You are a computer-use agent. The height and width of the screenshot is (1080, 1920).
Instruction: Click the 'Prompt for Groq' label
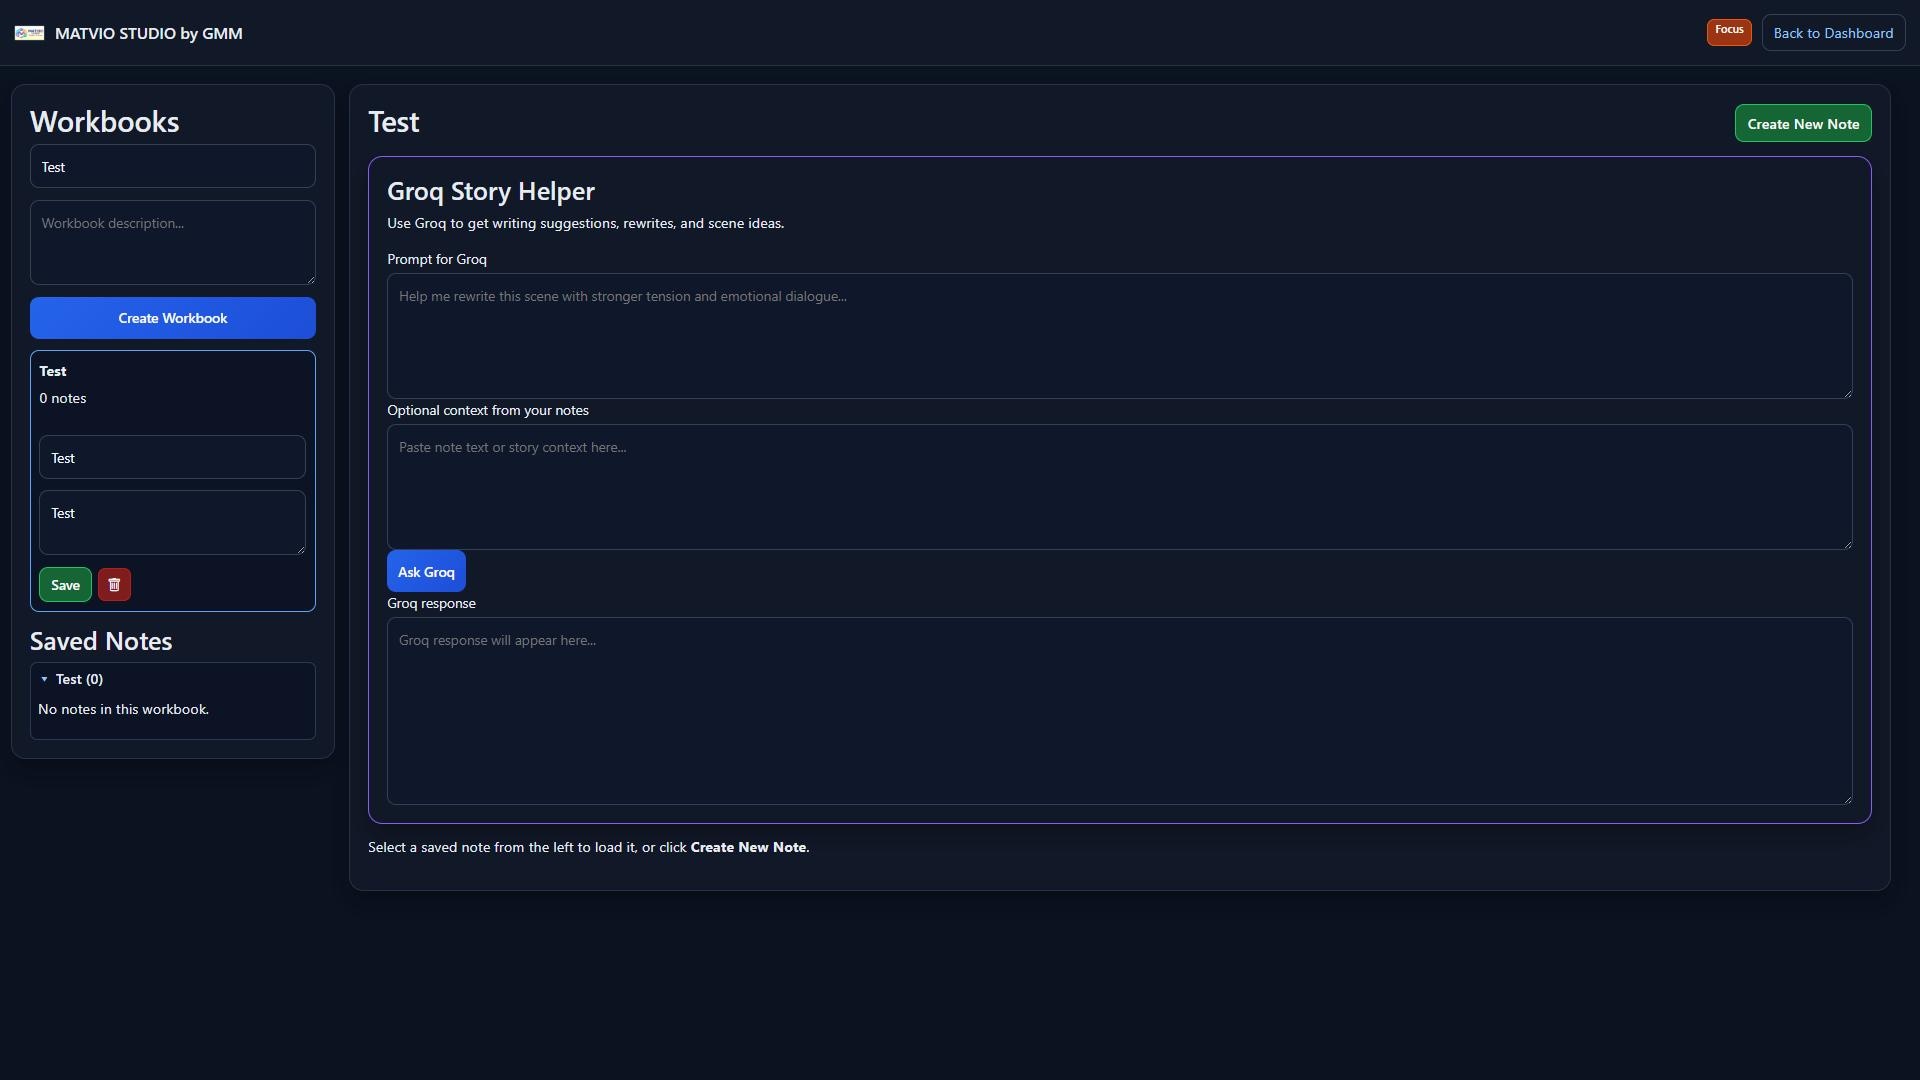click(437, 259)
